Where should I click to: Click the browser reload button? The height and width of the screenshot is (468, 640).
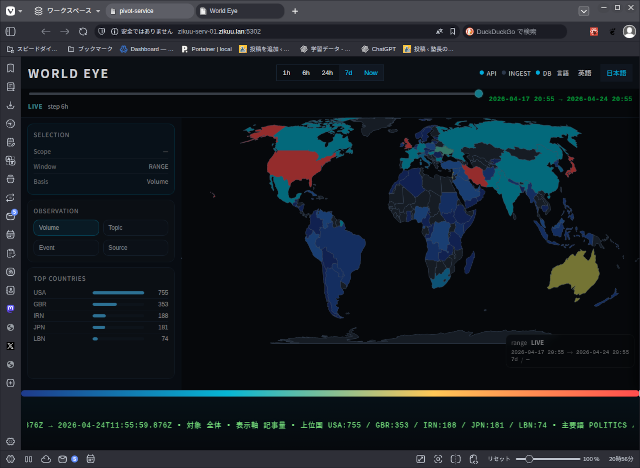click(84, 31)
